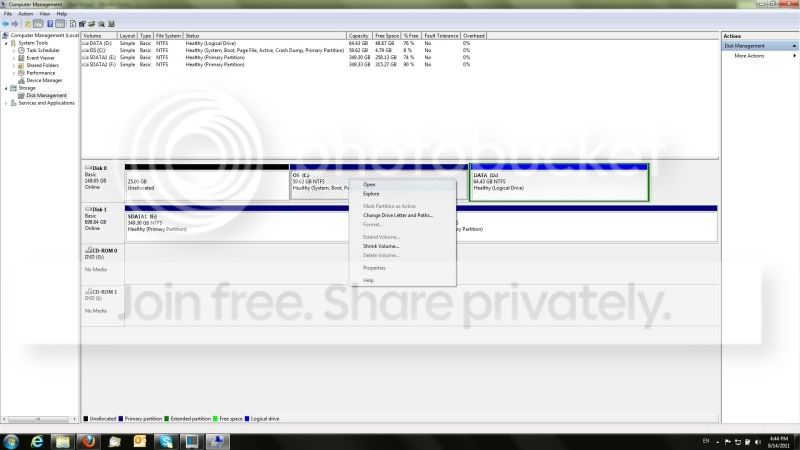This screenshot has height=450, width=800.
Task: Select Device Manager in the tree
Action: click(44, 81)
